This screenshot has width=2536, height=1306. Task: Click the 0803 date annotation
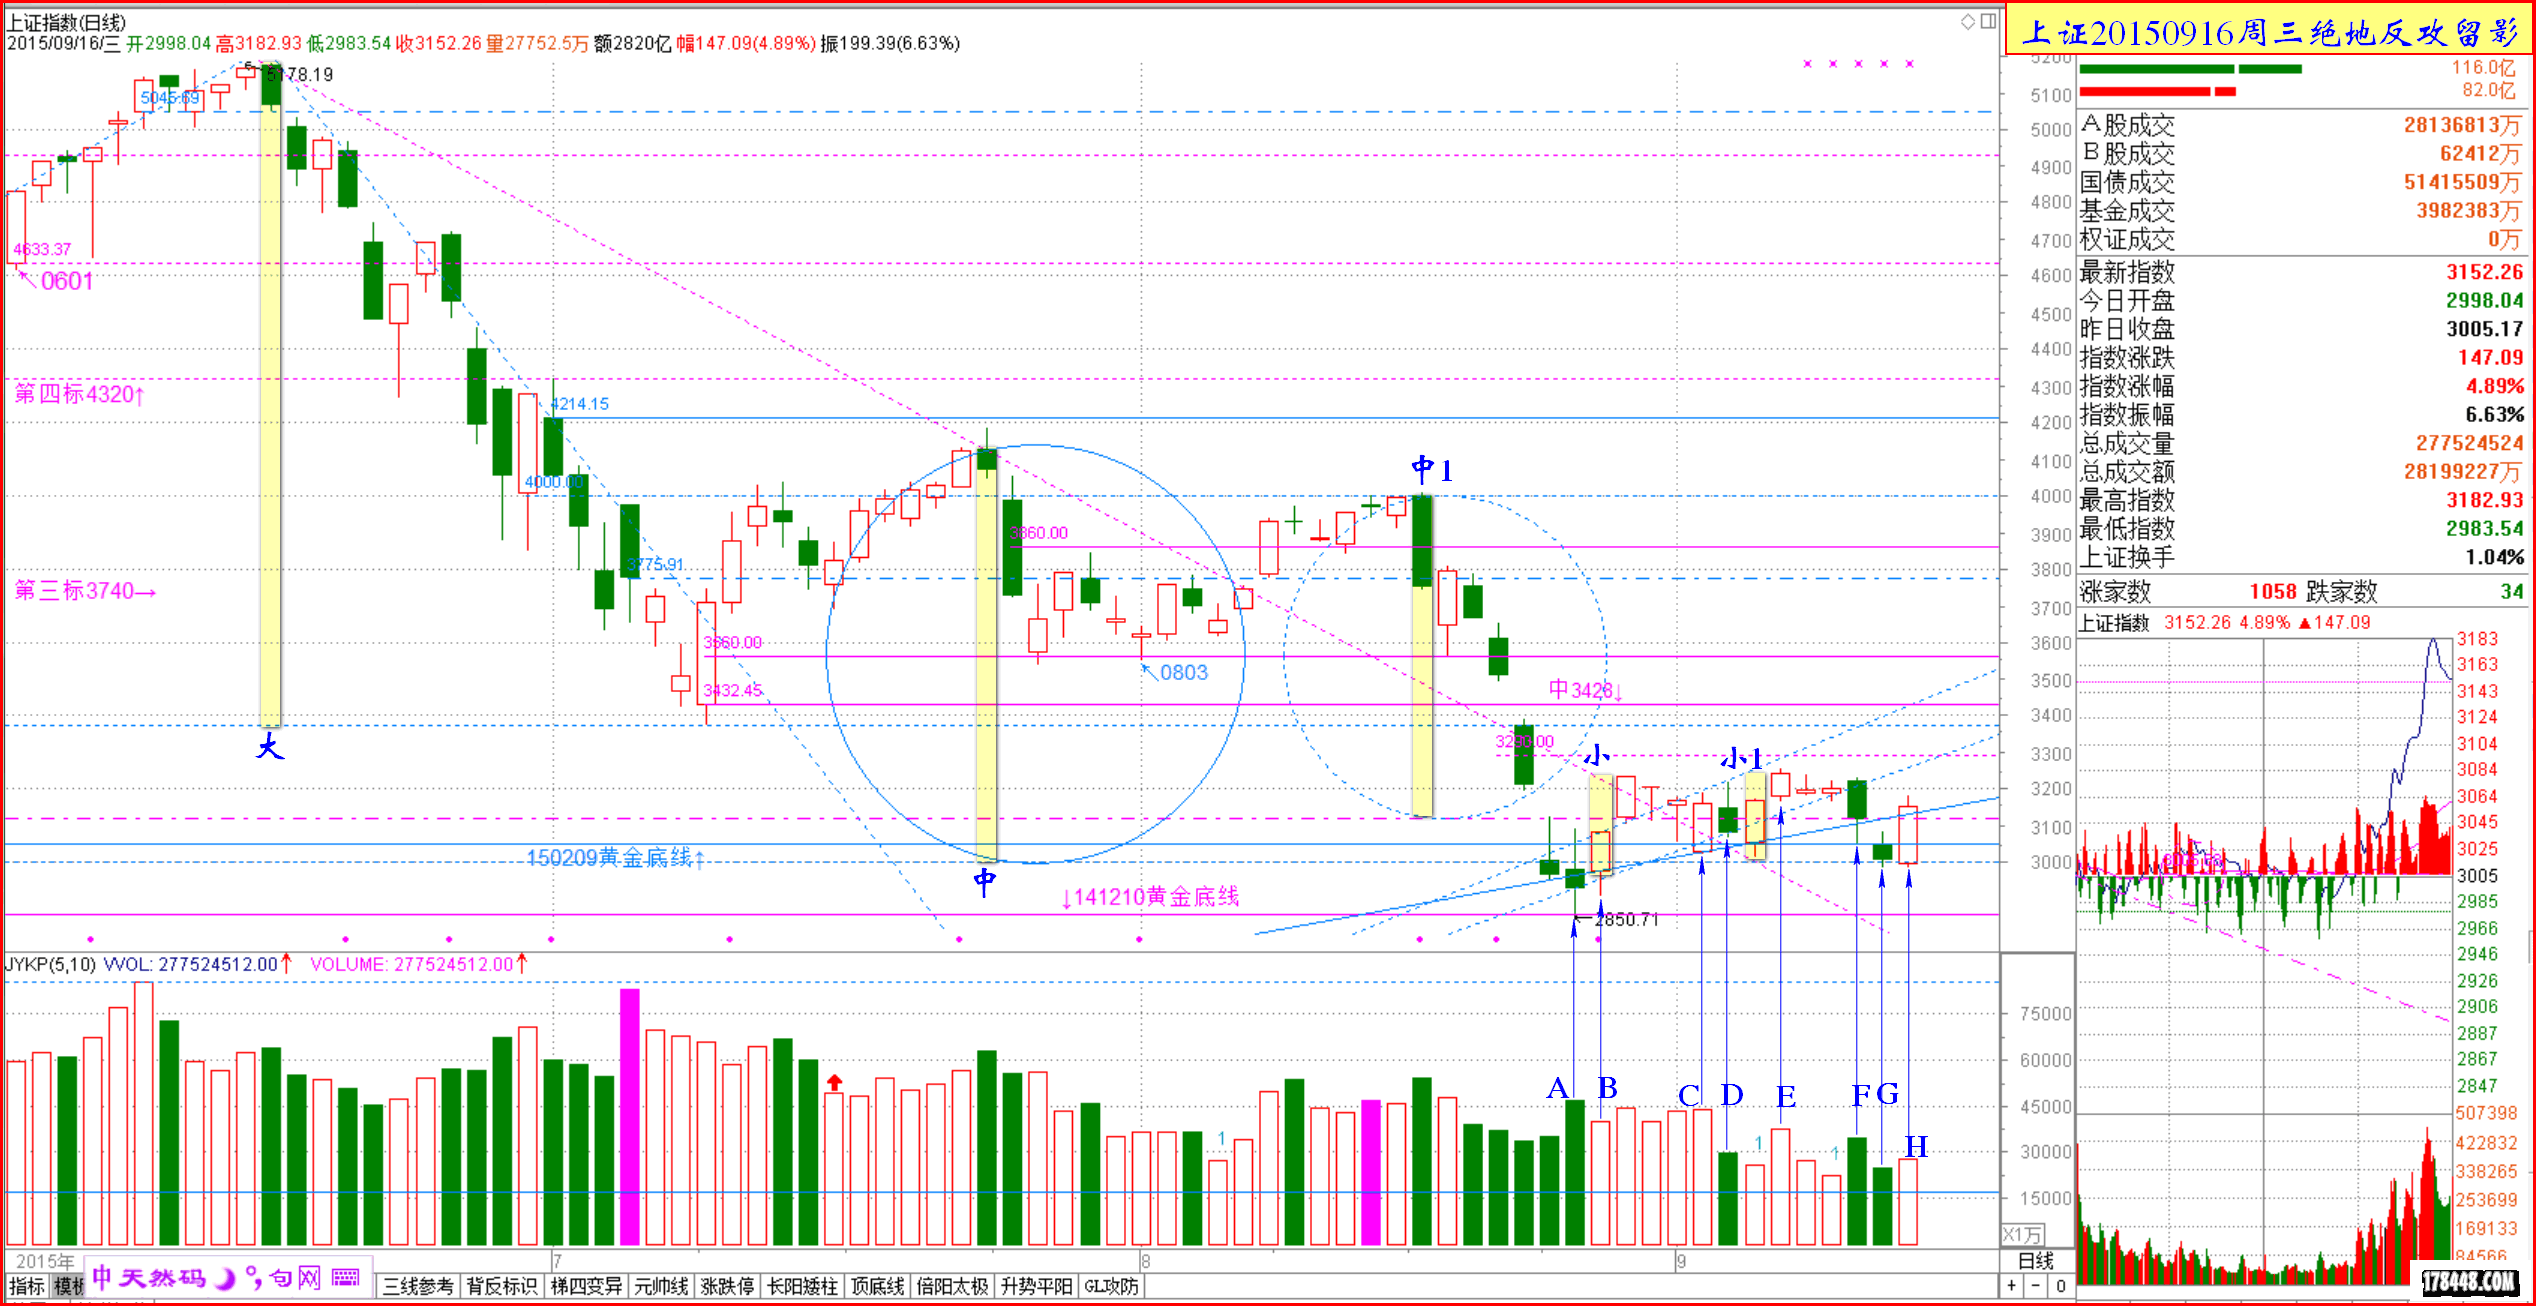pos(1184,673)
